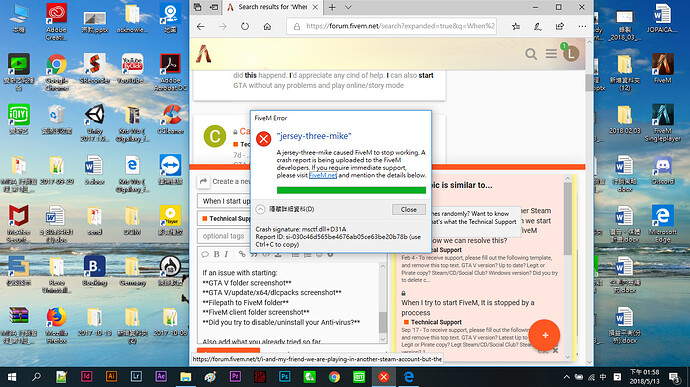This screenshot has width=690, height=387.
Task: Toggle italic formatting in post editor
Action: pyautogui.click(x=226, y=254)
